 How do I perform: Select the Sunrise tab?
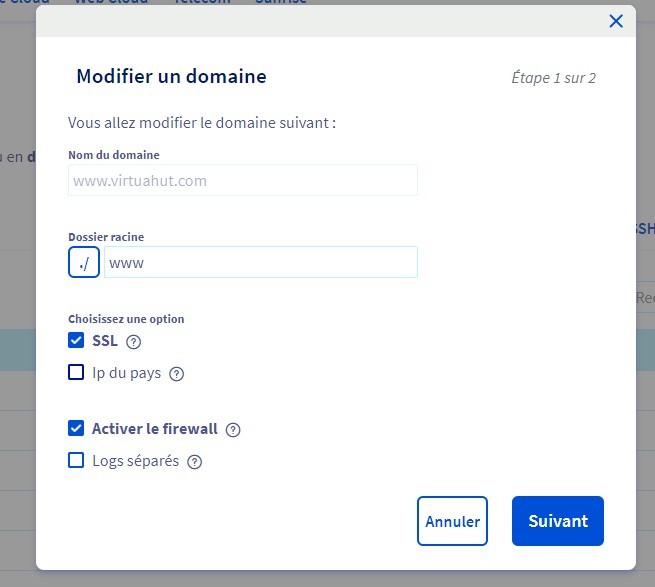281,2
